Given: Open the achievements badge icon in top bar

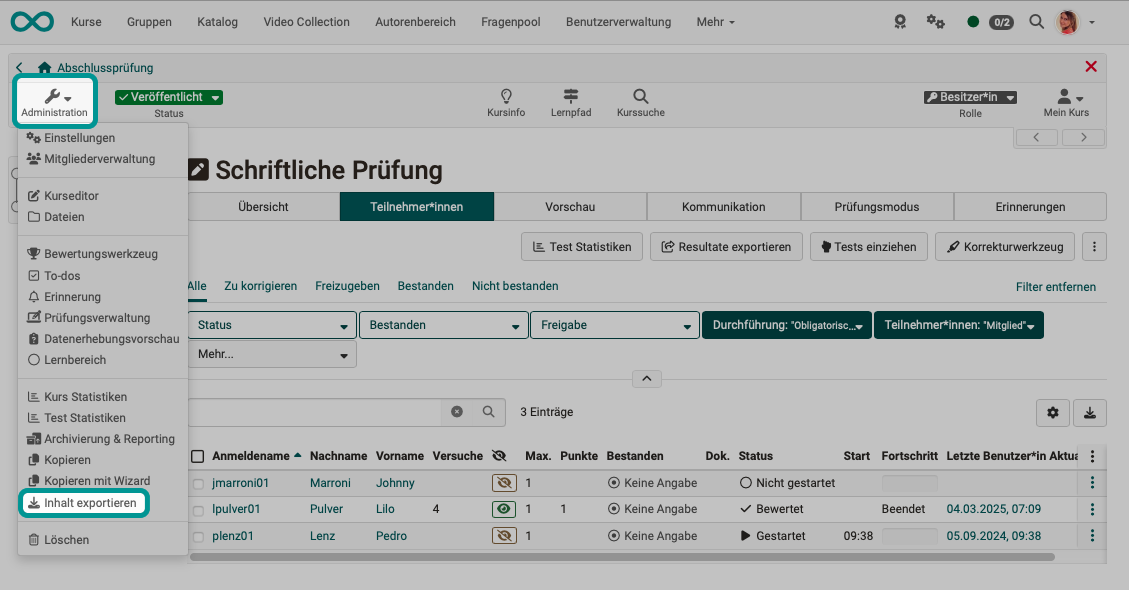Looking at the screenshot, I should 899,20.
